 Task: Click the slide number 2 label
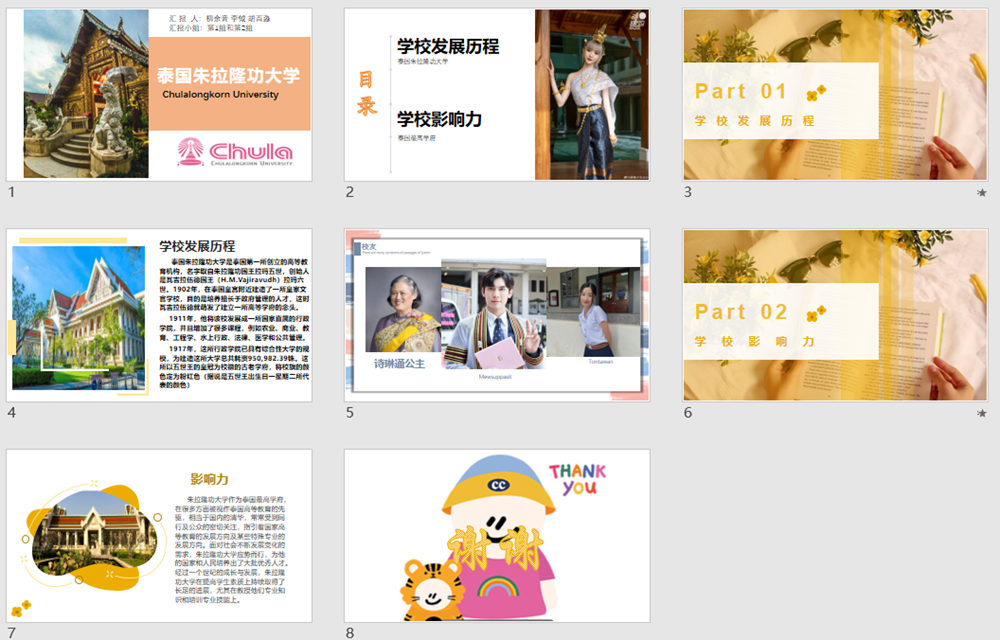pyautogui.click(x=349, y=192)
